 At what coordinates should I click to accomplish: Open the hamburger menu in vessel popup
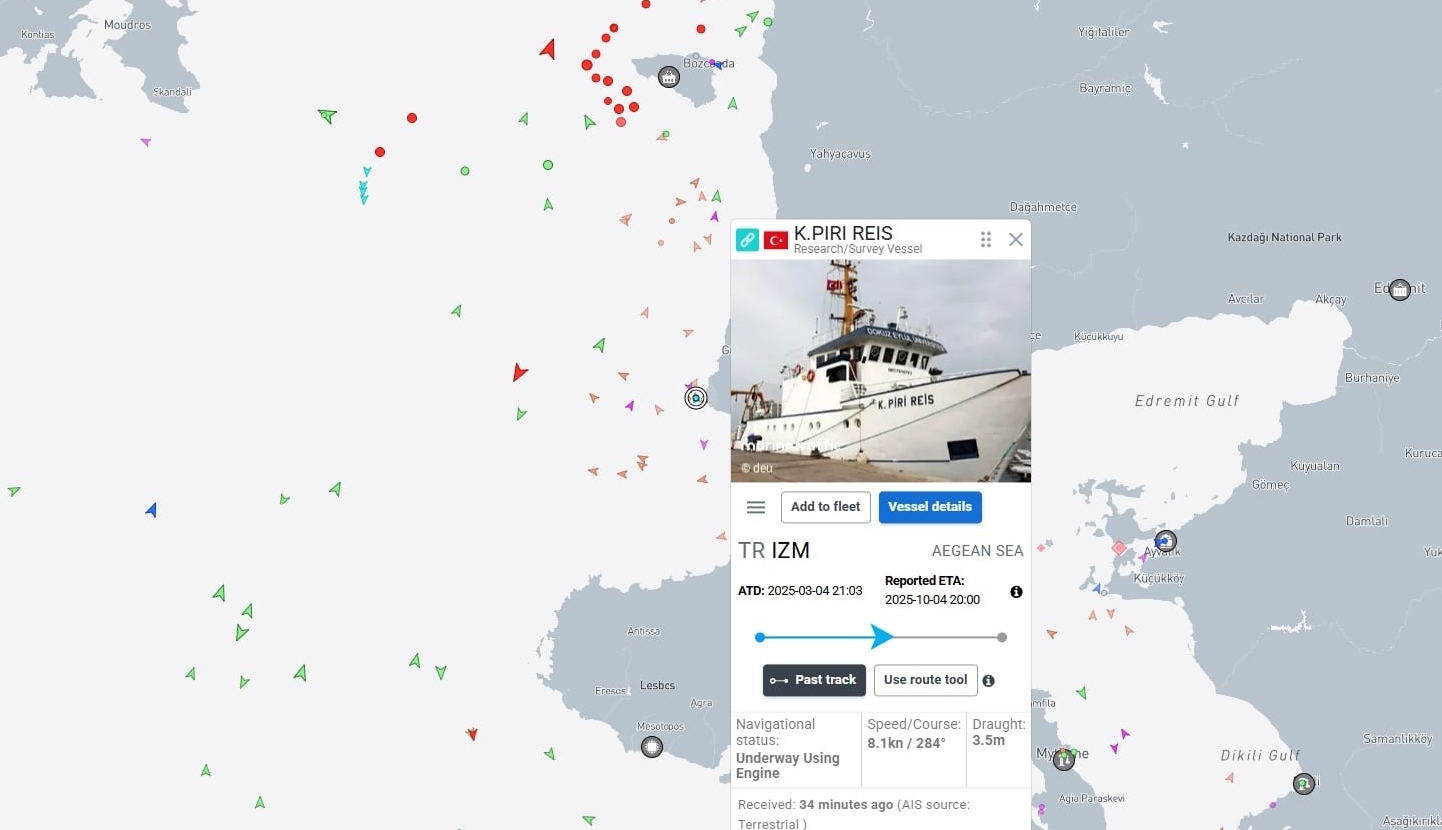tap(756, 507)
